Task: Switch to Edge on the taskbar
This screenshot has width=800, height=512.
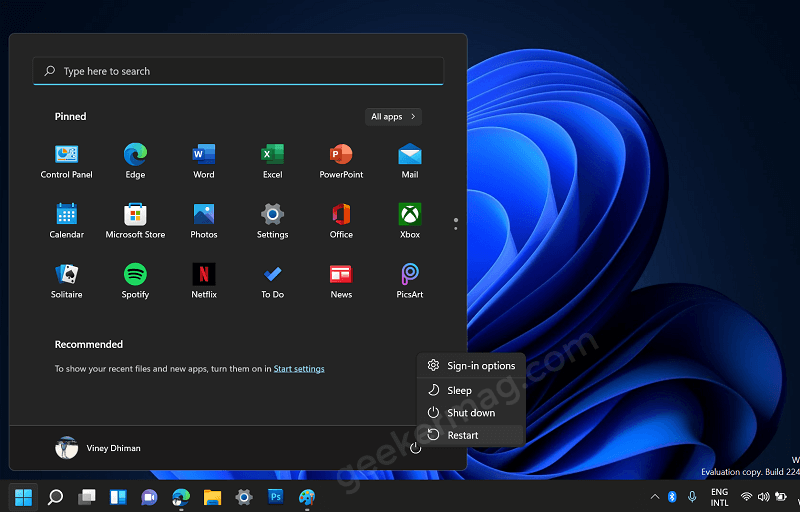Action: click(x=181, y=497)
